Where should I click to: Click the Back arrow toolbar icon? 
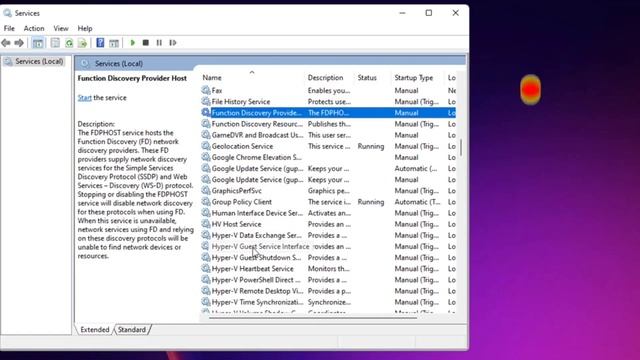(6, 43)
